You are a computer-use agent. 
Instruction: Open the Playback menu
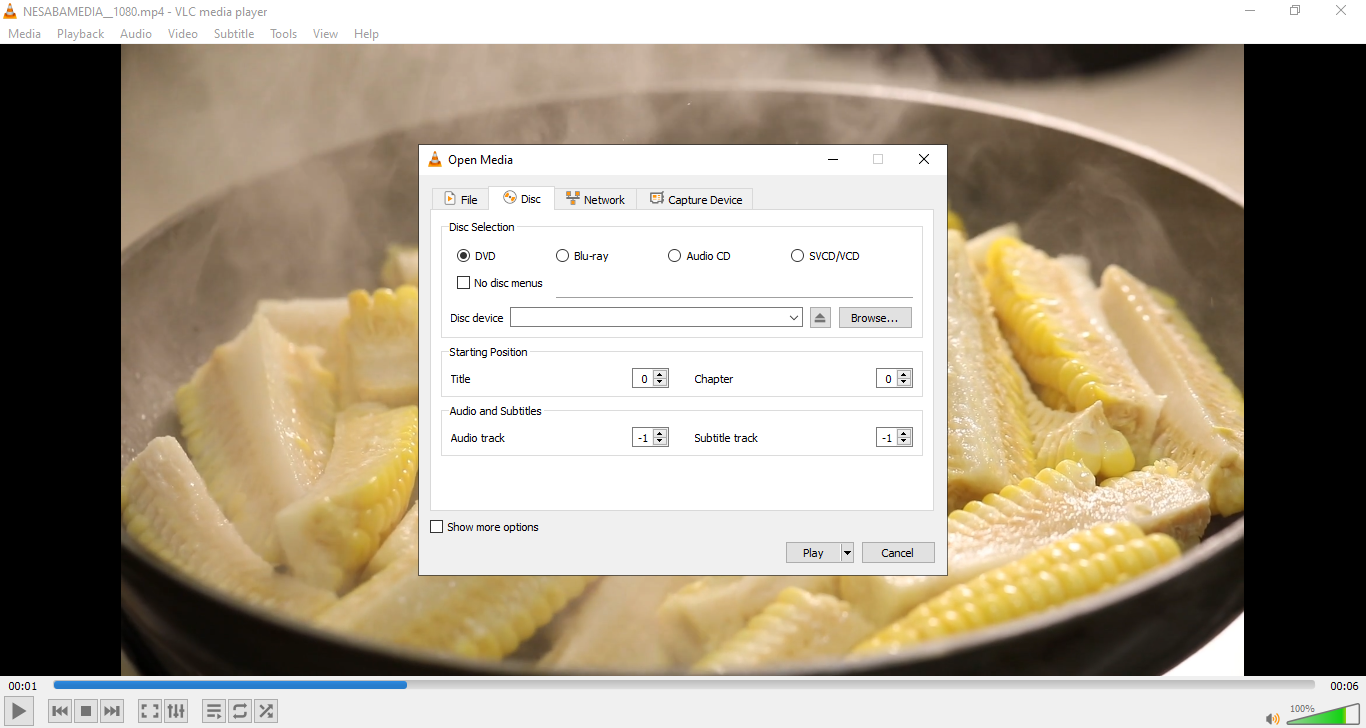tap(80, 33)
